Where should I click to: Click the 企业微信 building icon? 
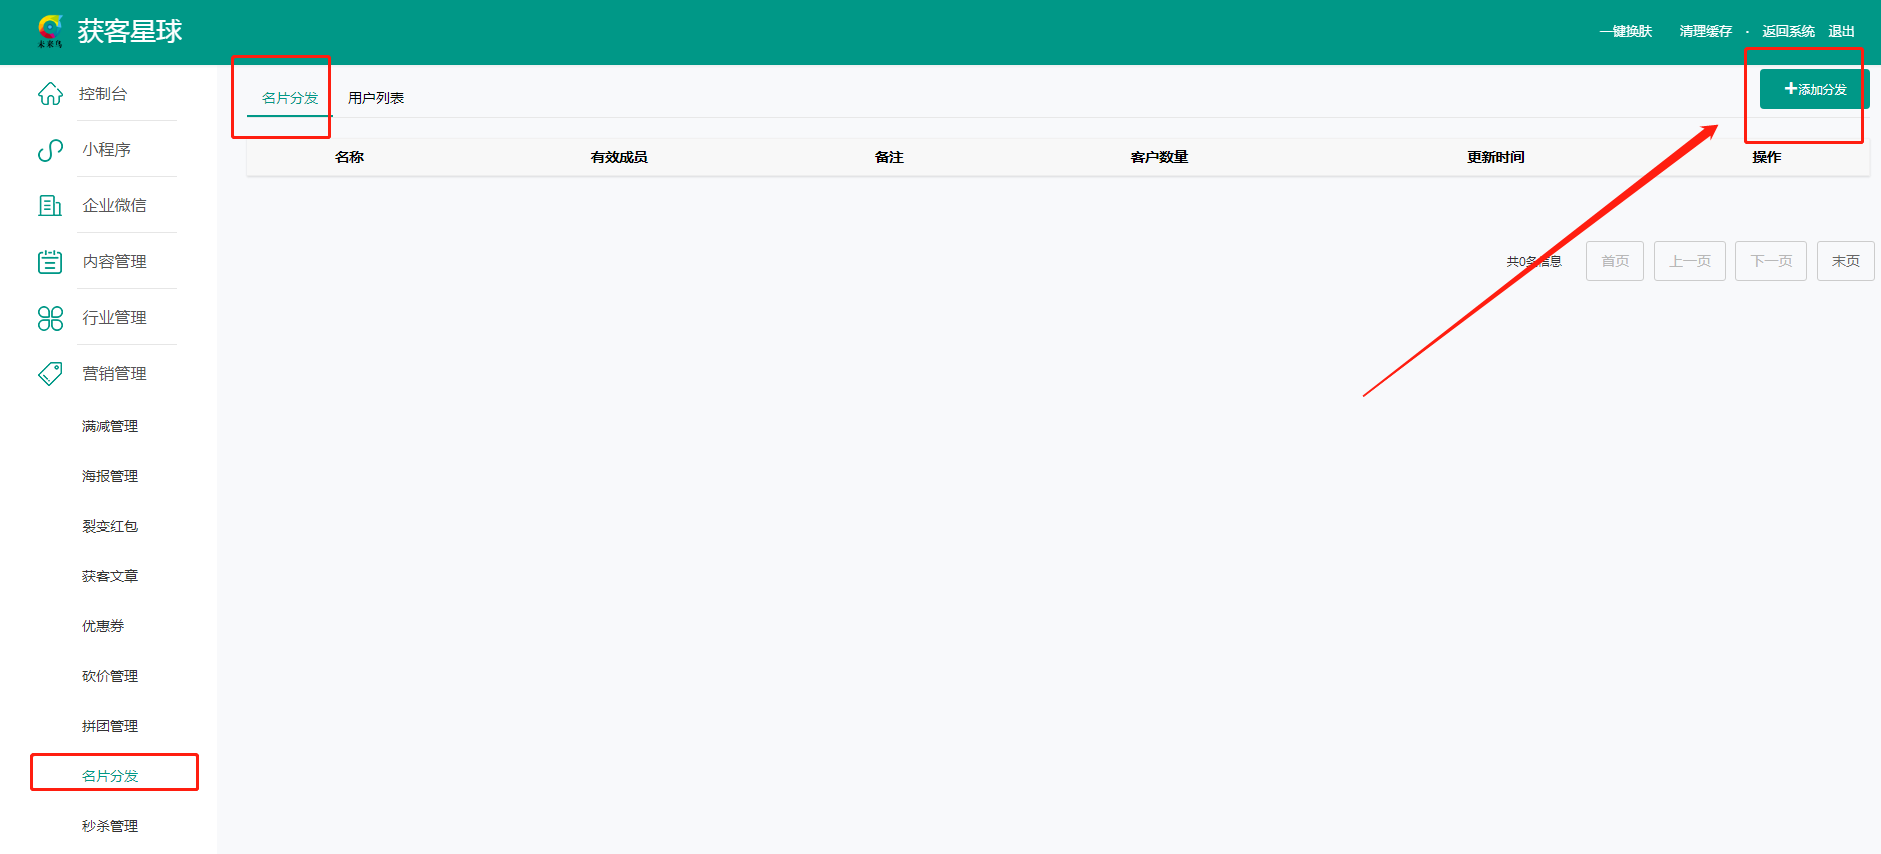tap(50, 206)
